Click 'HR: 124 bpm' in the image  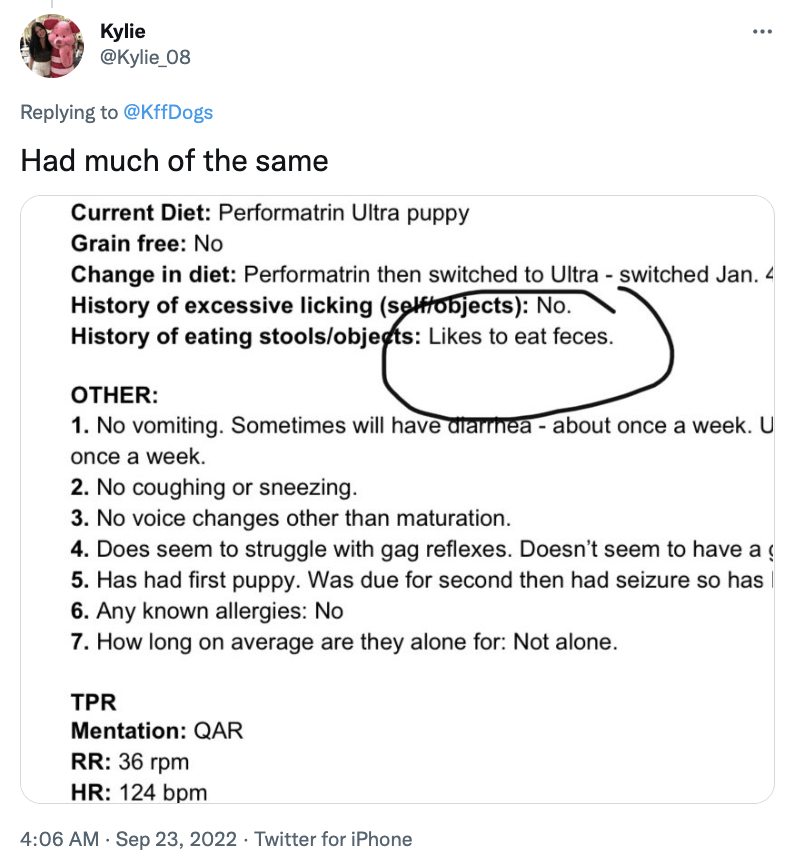pyautogui.click(x=139, y=792)
